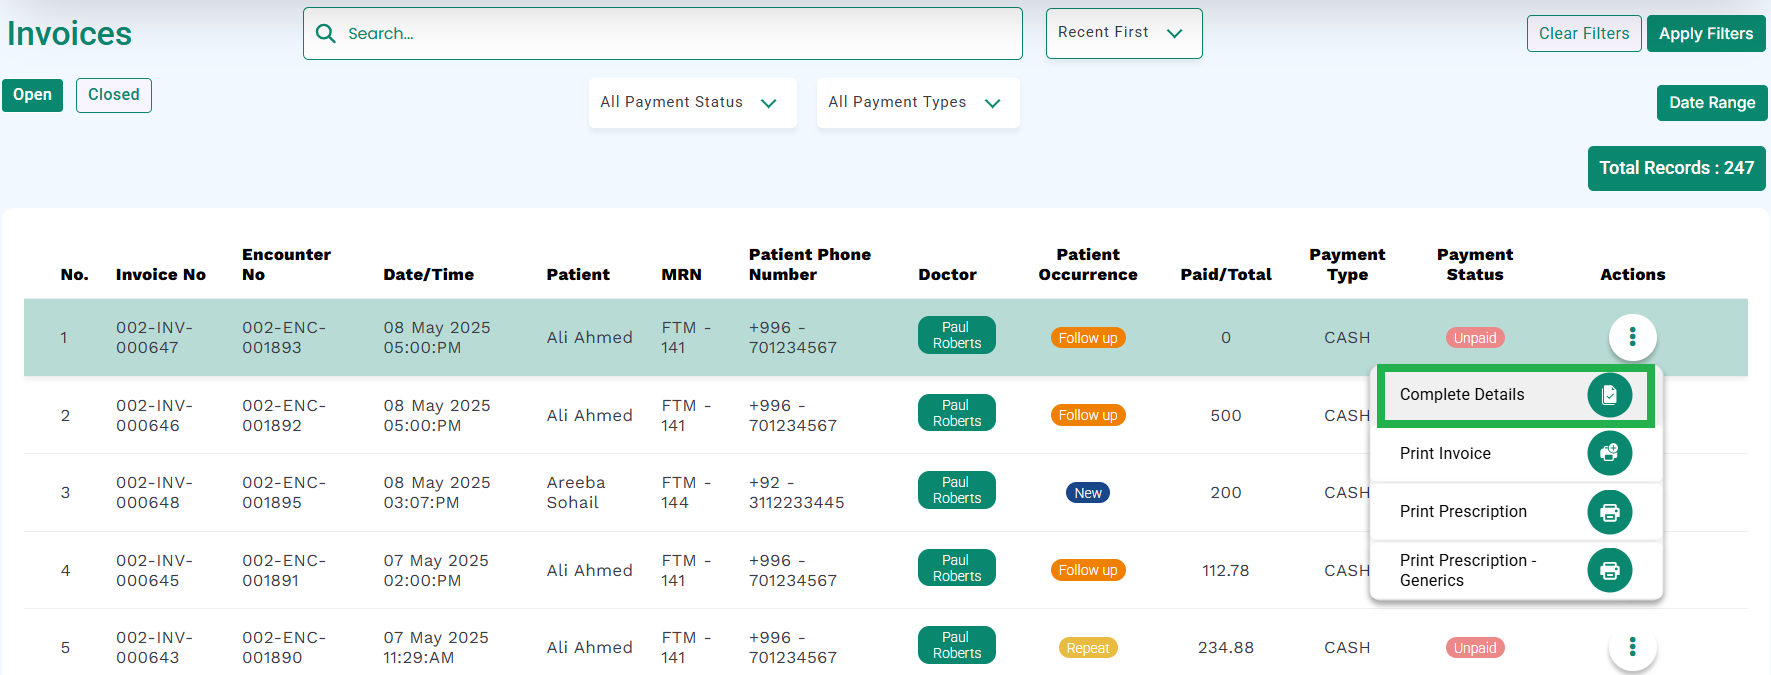Select invoice number 002-INV-000645
The width and height of the screenshot is (1771, 675).
coord(154,570)
